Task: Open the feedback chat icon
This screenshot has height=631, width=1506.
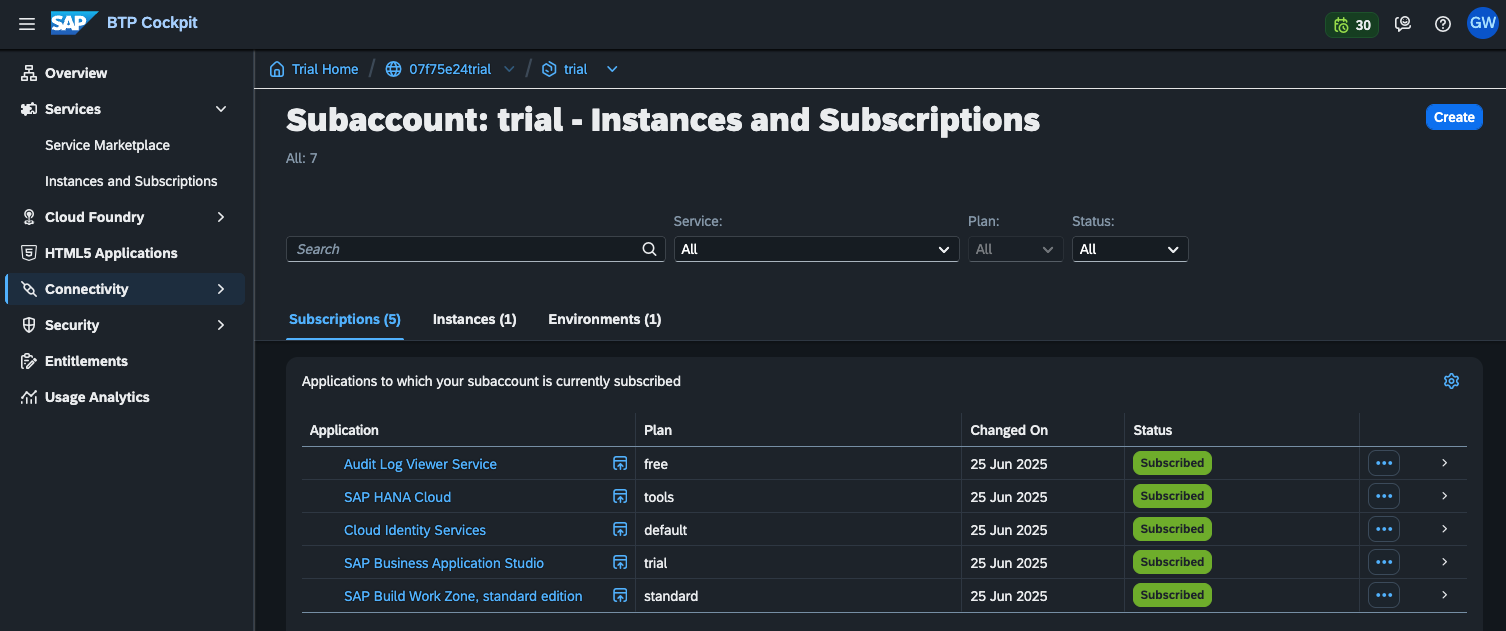Action: coord(1403,24)
